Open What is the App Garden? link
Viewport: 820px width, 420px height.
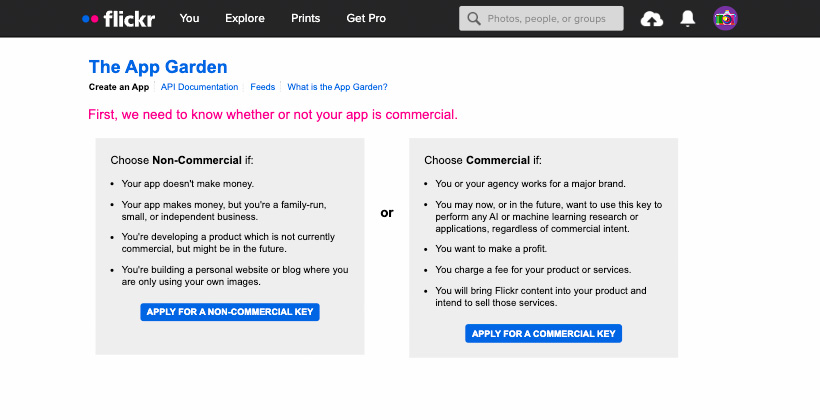337,87
